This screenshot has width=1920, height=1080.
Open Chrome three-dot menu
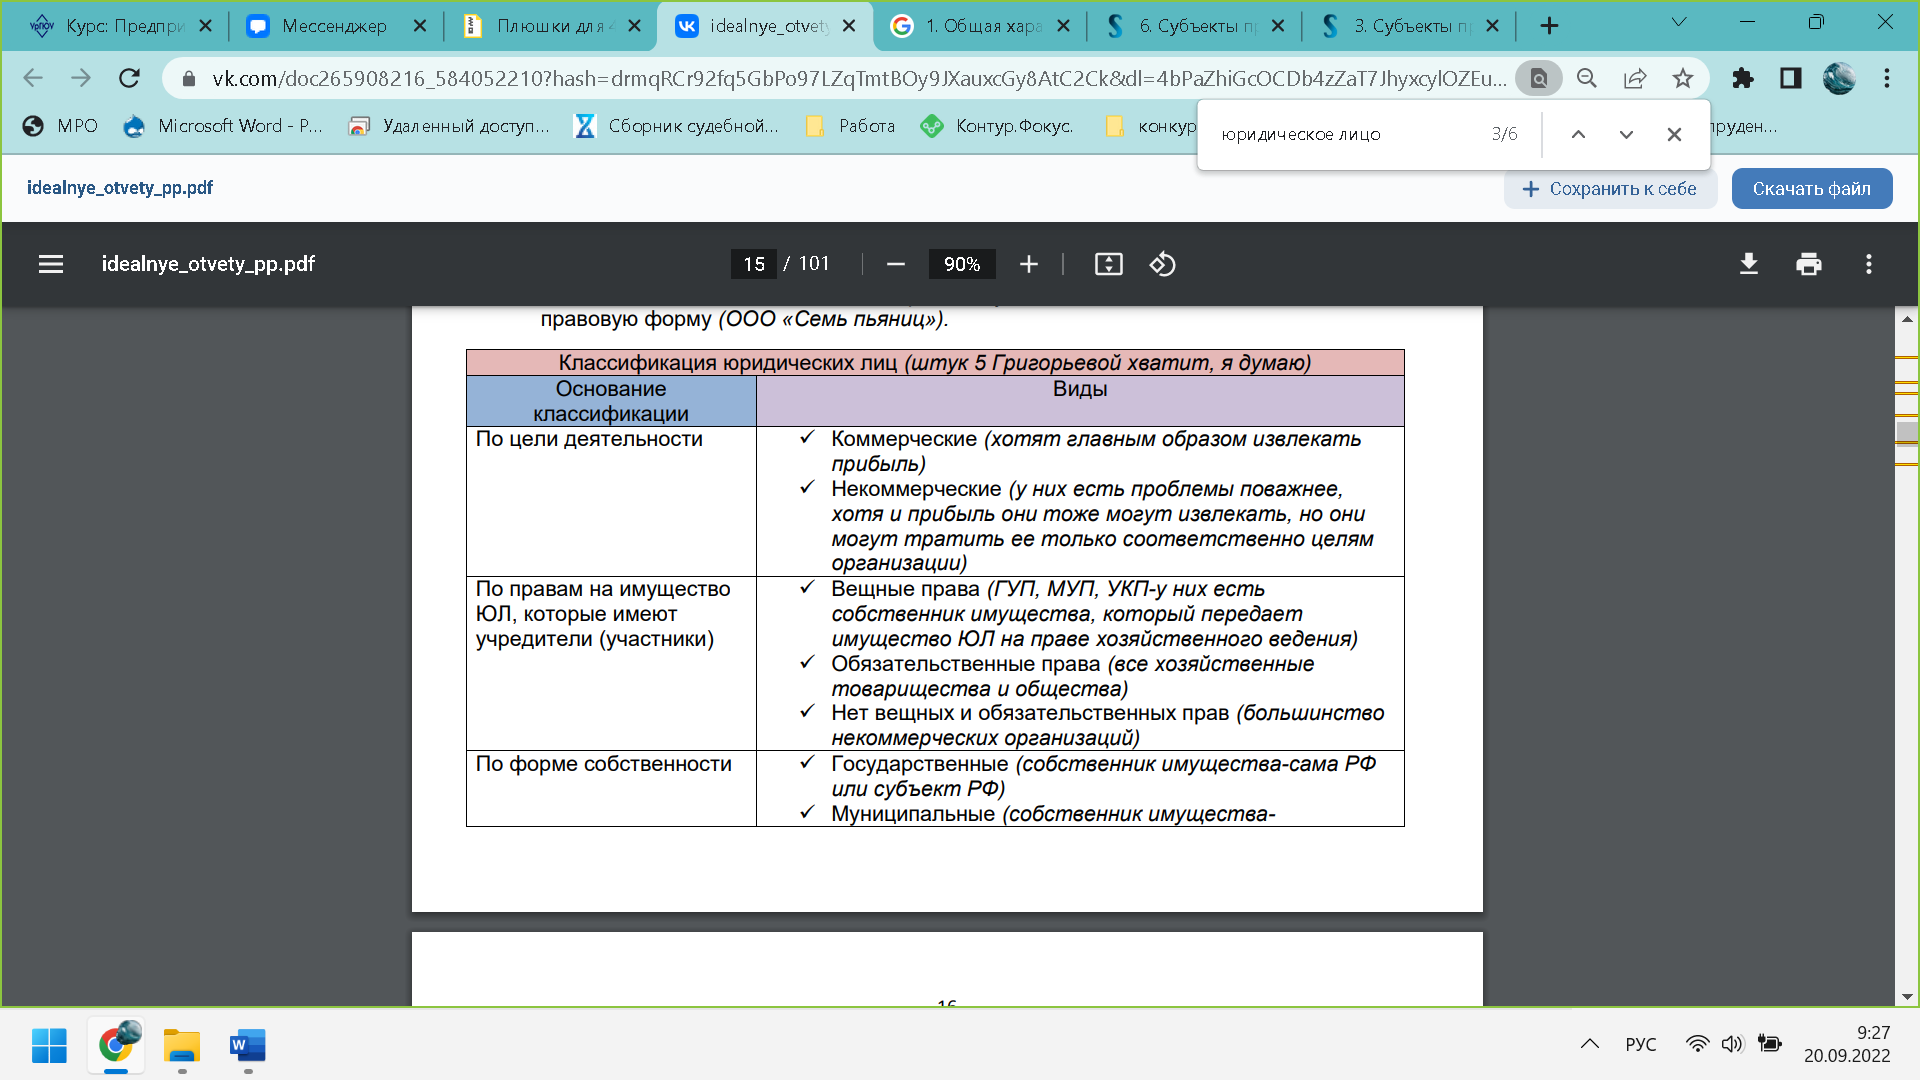pyautogui.click(x=1887, y=78)
